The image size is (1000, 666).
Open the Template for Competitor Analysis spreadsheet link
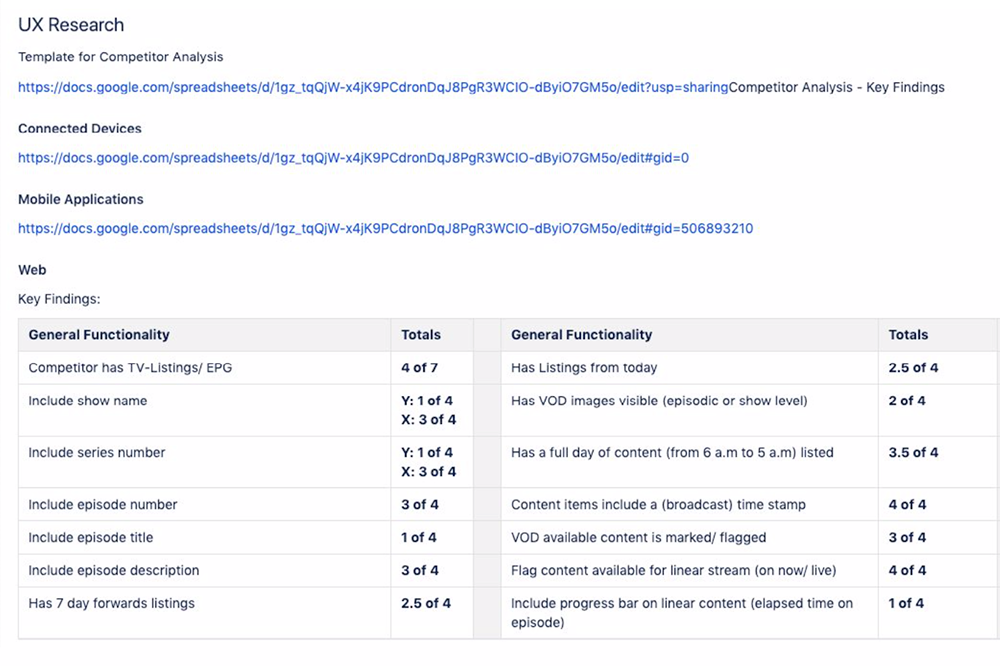click(373, 87)
